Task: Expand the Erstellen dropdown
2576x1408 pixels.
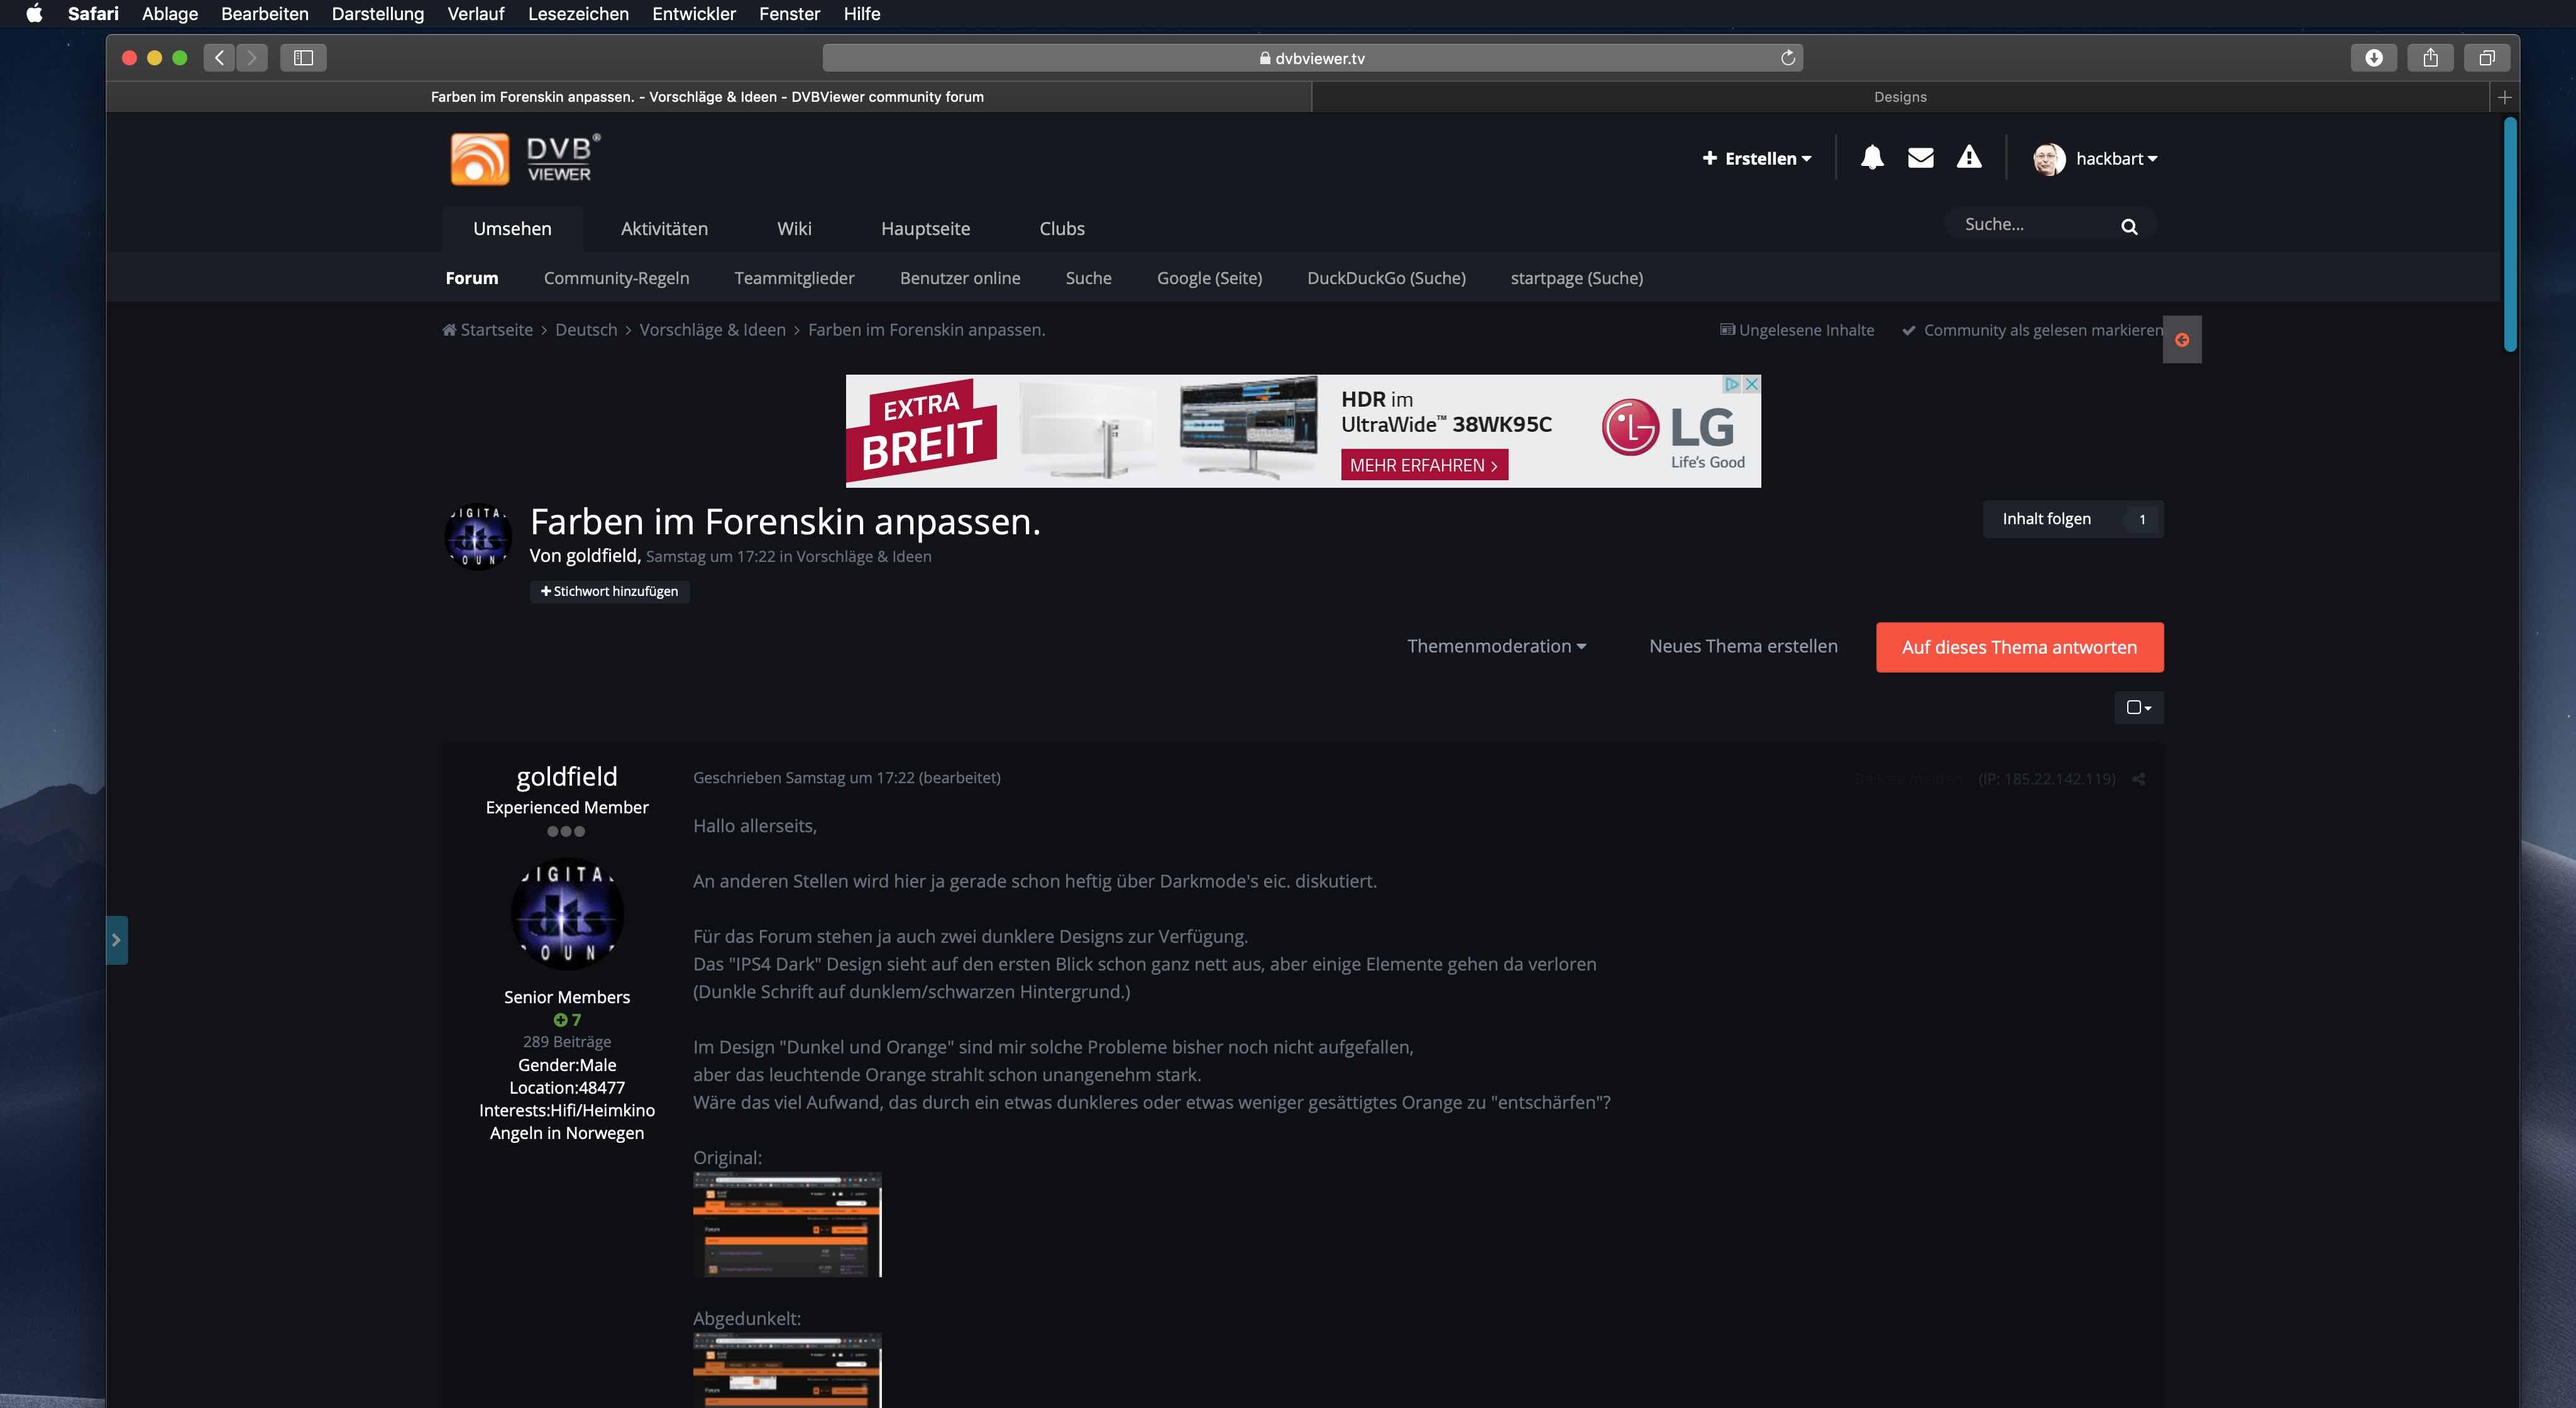Action: click(x=1757, y=159)
